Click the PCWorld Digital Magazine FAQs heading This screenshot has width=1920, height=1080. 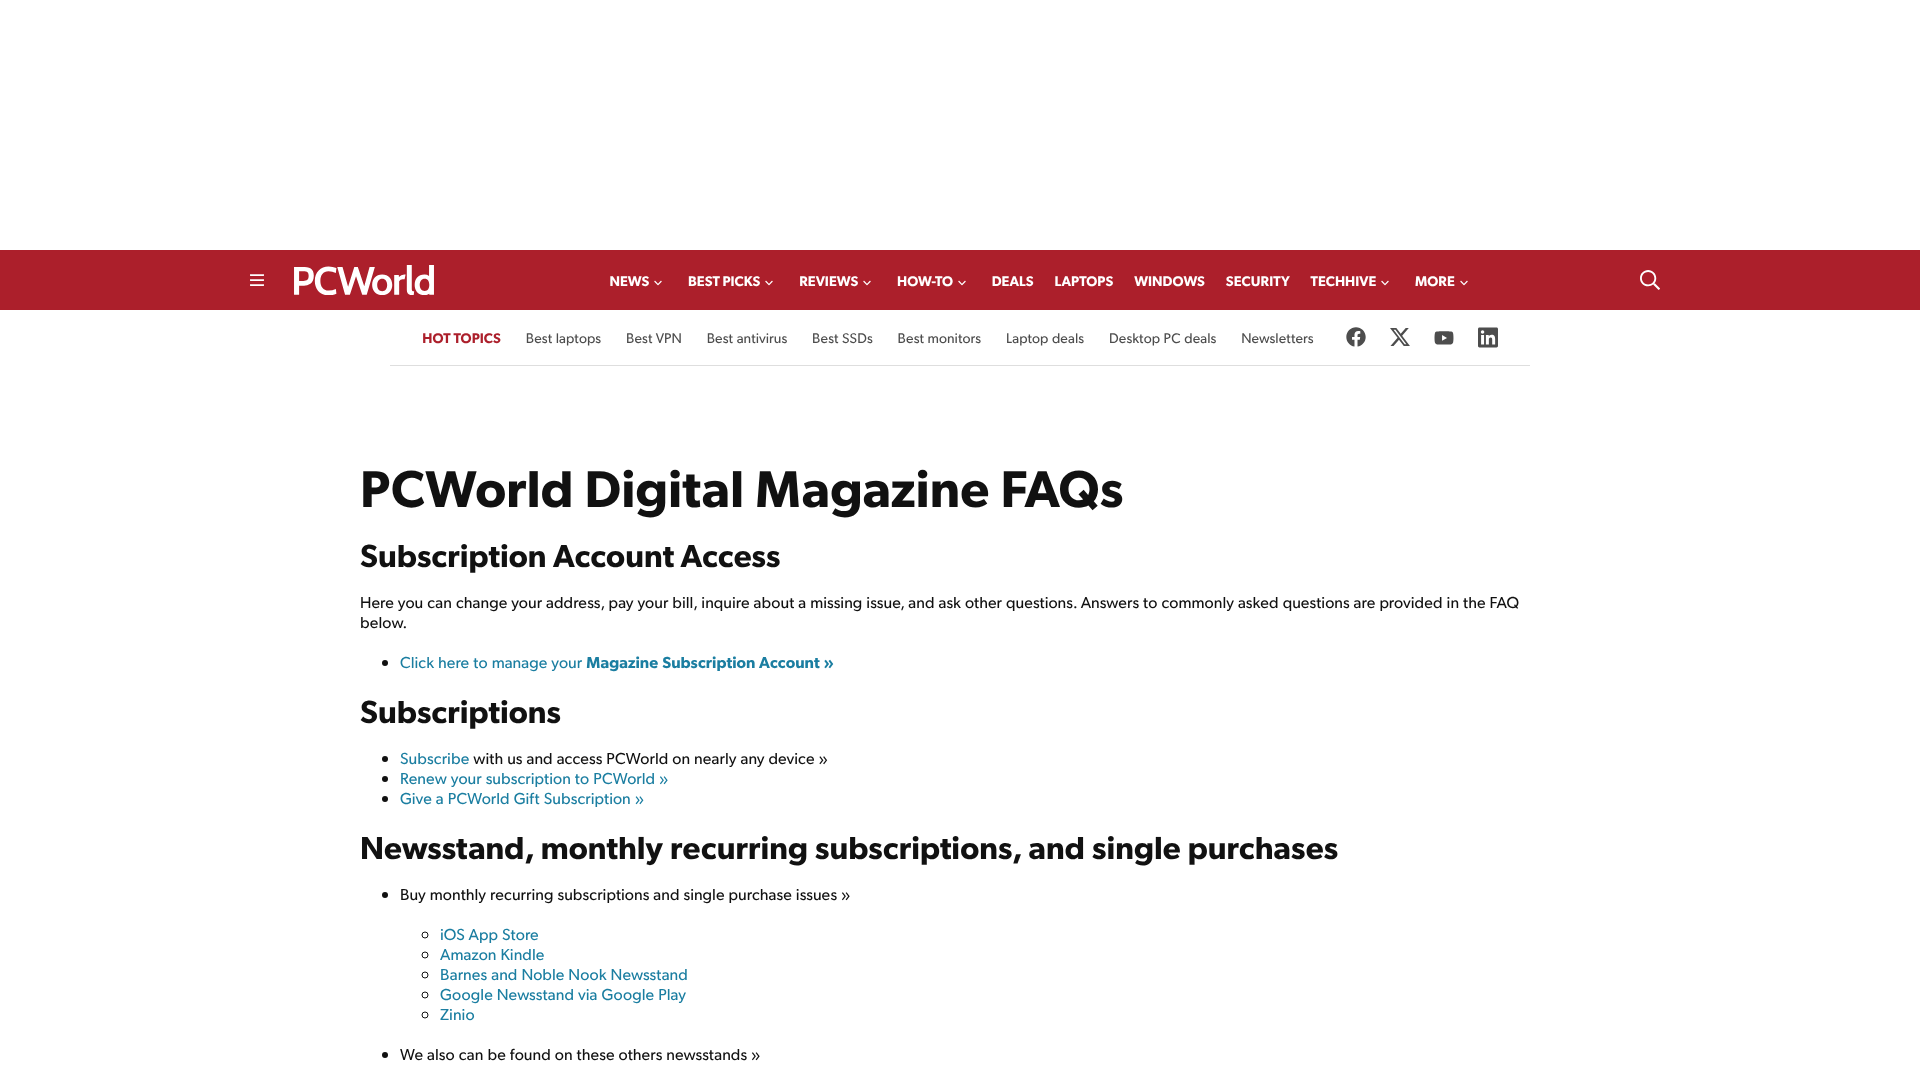(741, 490)
